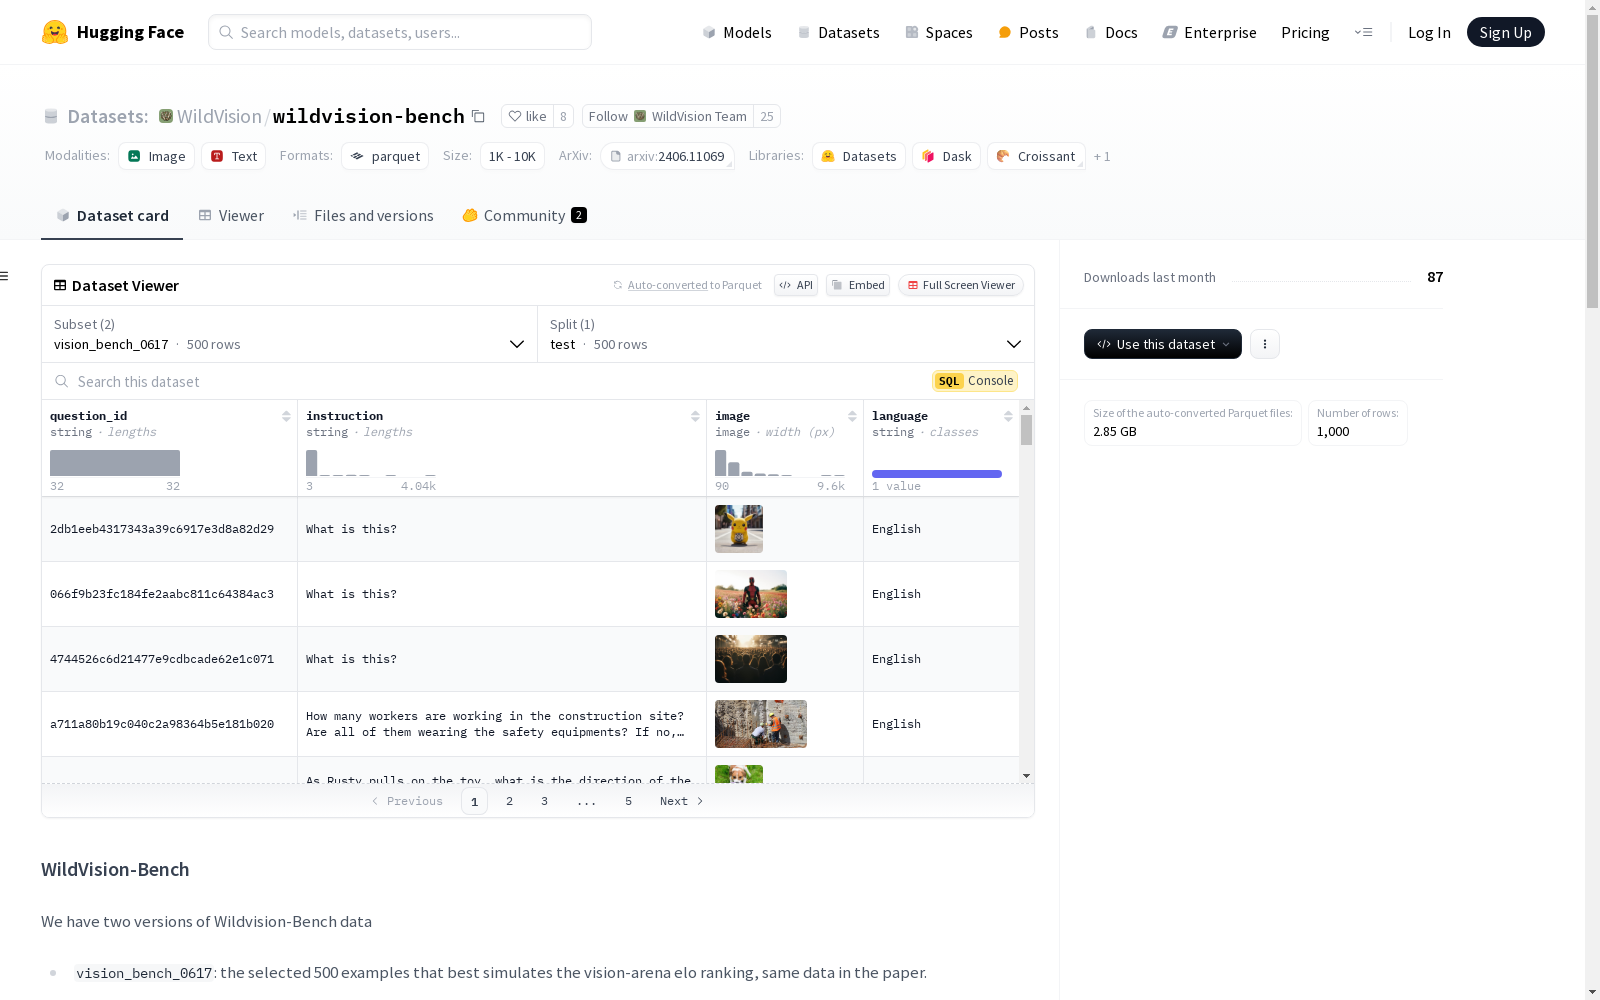Go to page 2 of the dataset

pyautogui.click(x=510, y=801)
